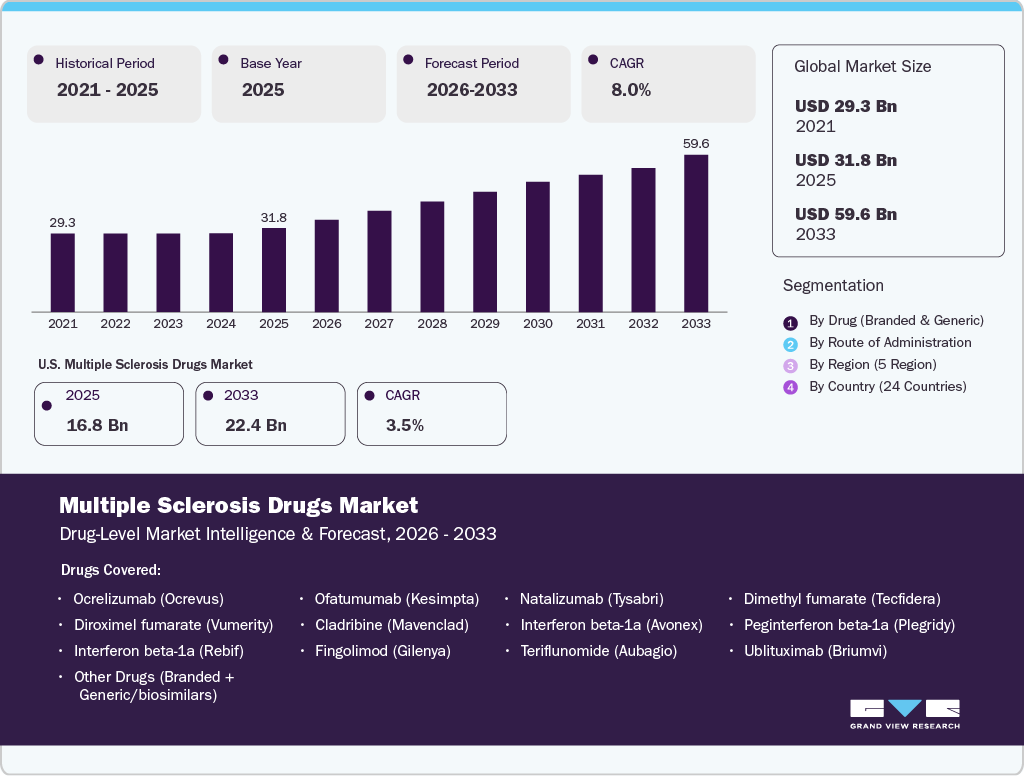
Task: Click the U.S. CAGR 3.5% box
Action: coord(432,414)
